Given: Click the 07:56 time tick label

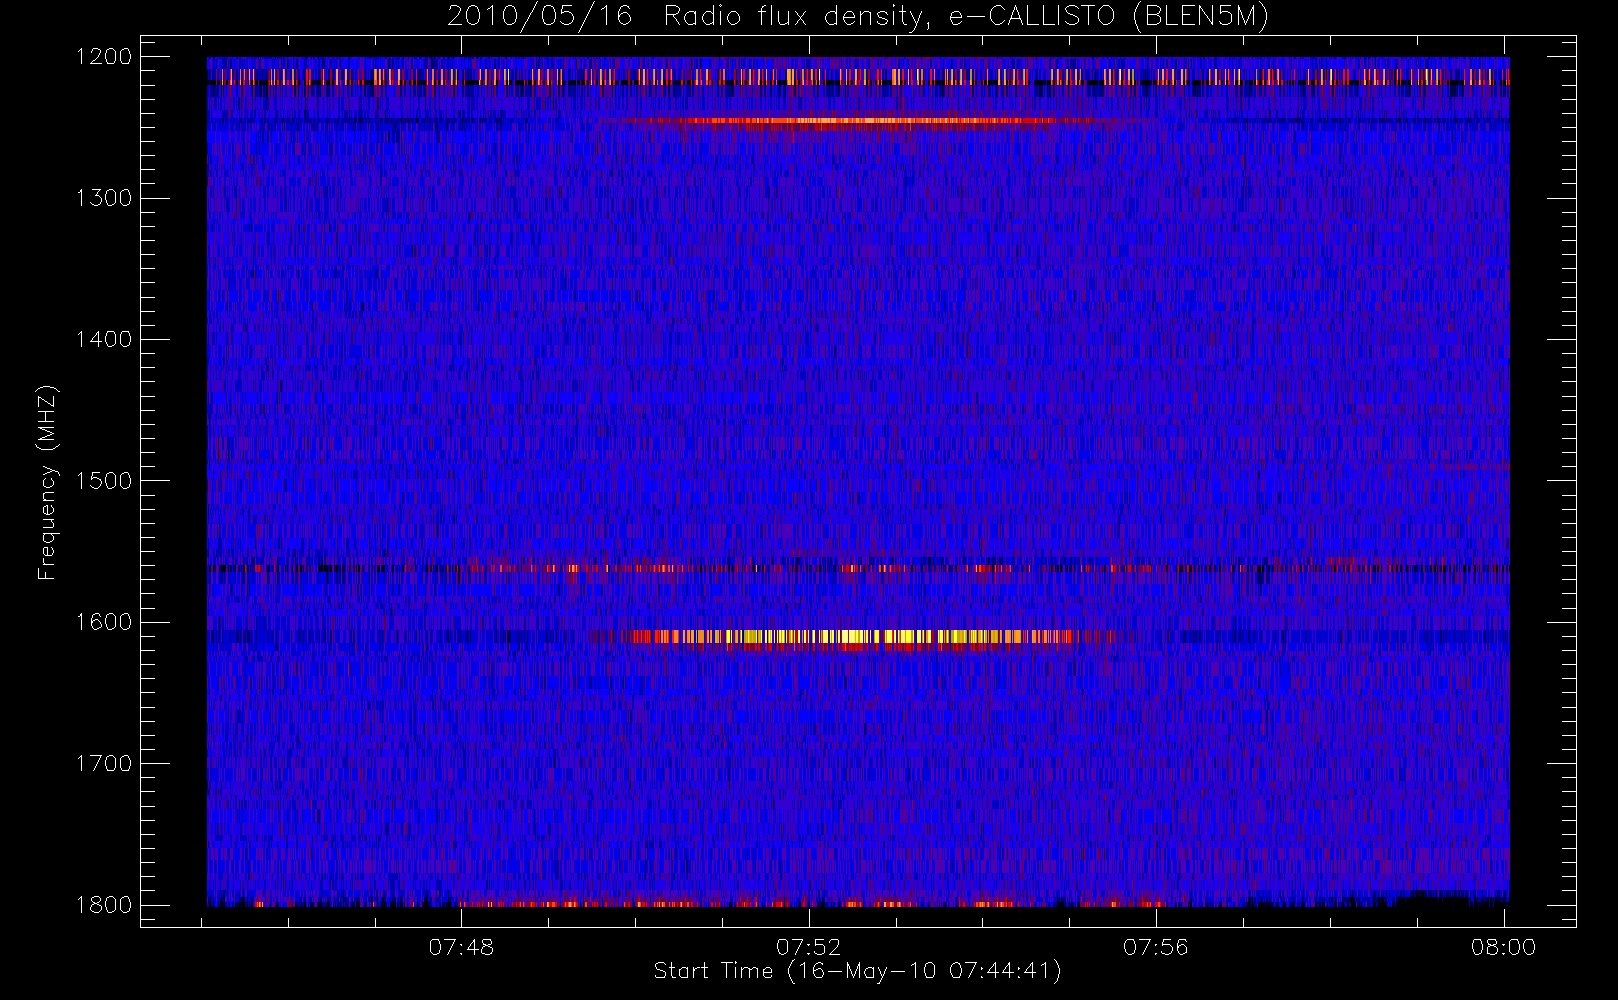Looking at the screenshot, I should click(x=1156, y=947).
